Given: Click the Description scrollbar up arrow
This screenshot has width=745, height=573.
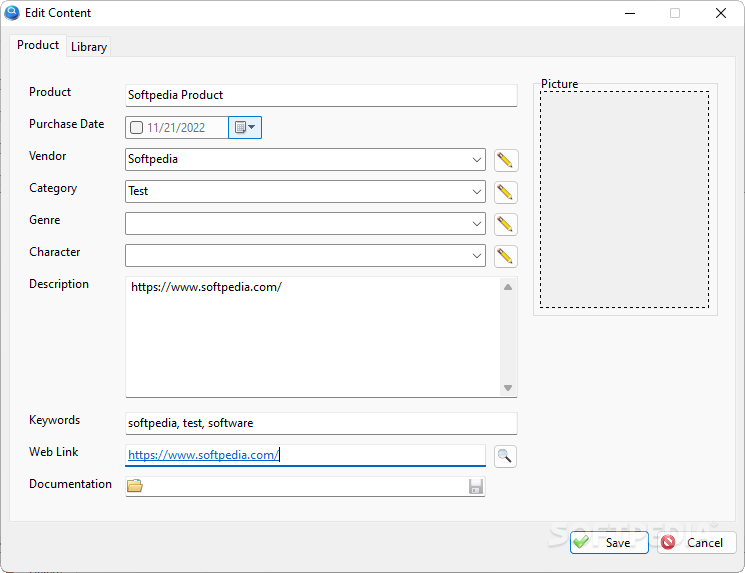Looking at the screenshot, I should [508, 287].
